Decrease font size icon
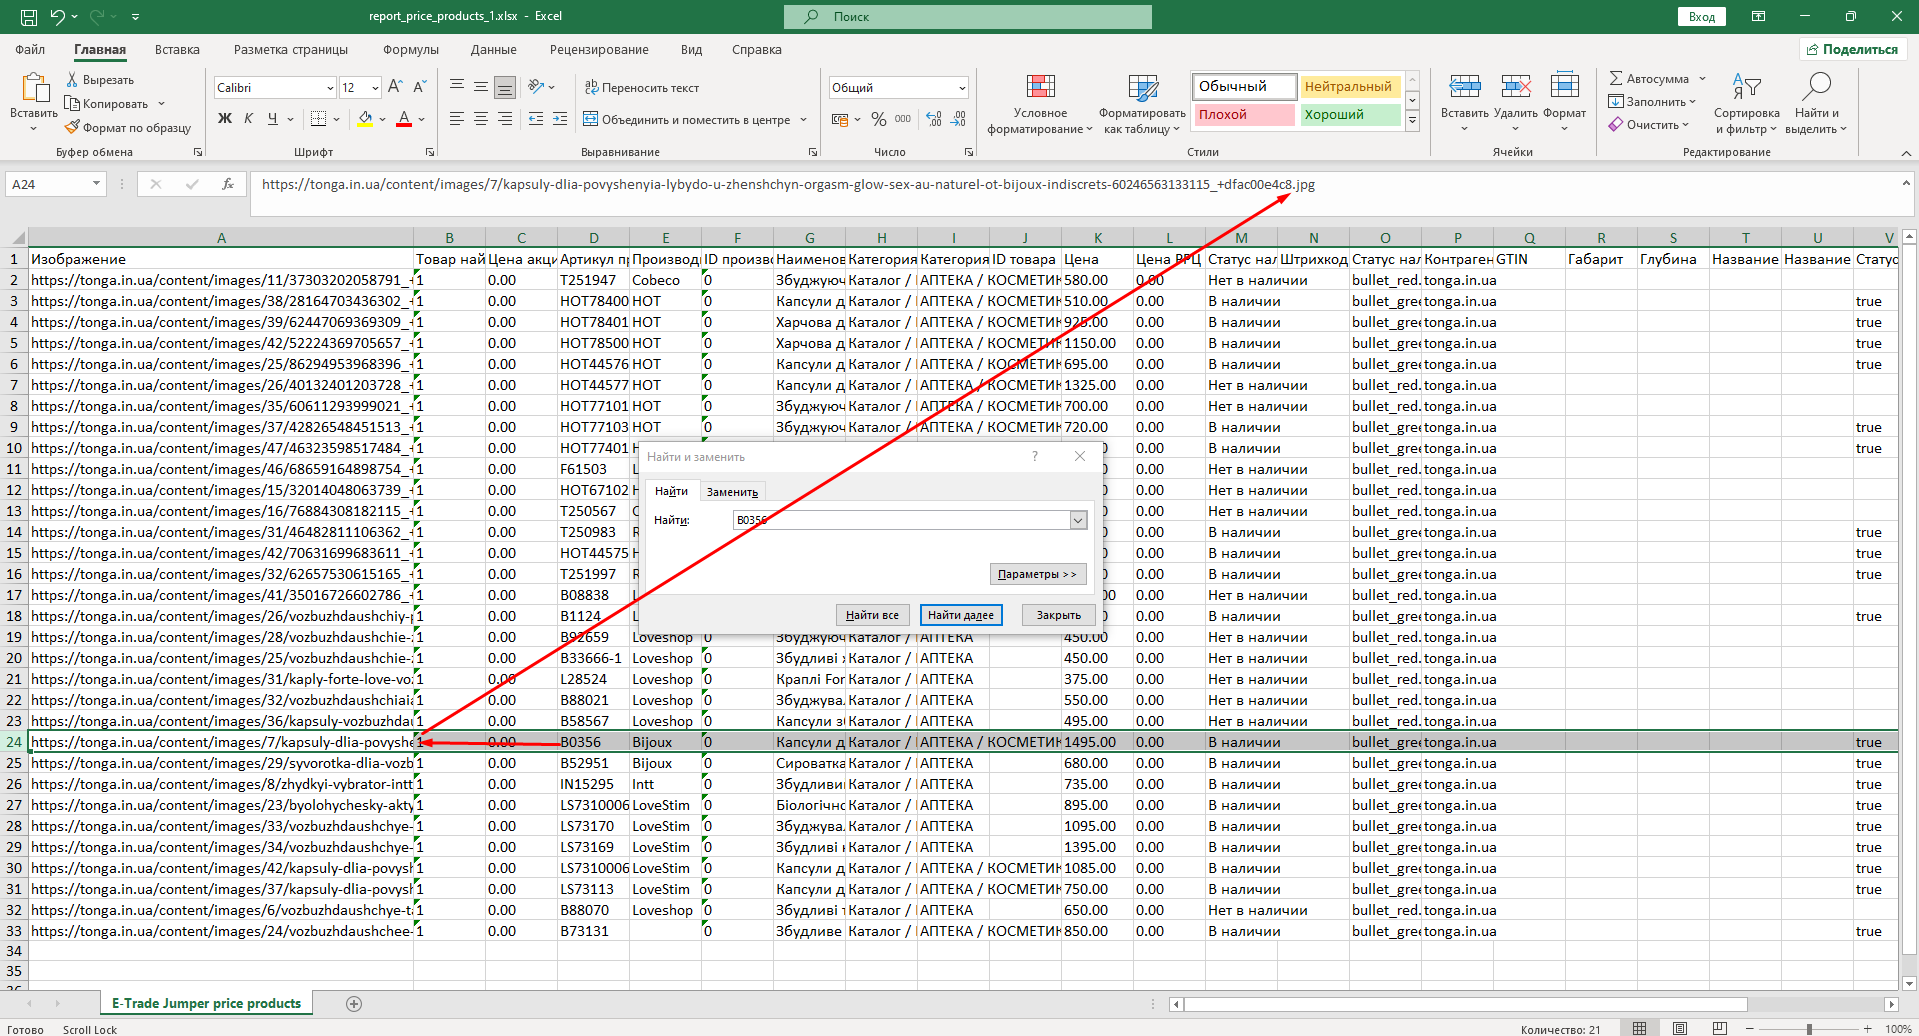The height and width of the screenshot is (1036, 1919). pos(419,87)
